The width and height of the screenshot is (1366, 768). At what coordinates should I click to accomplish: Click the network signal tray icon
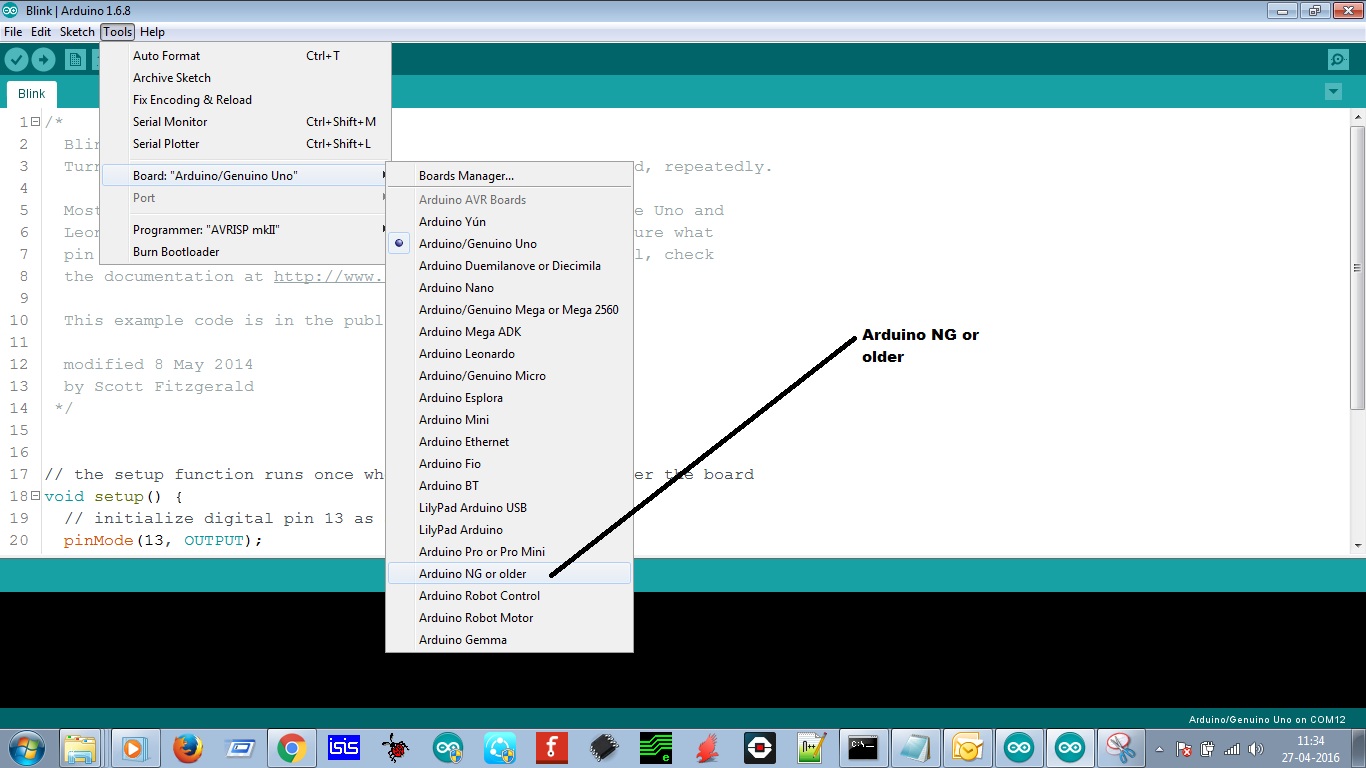1231,748
